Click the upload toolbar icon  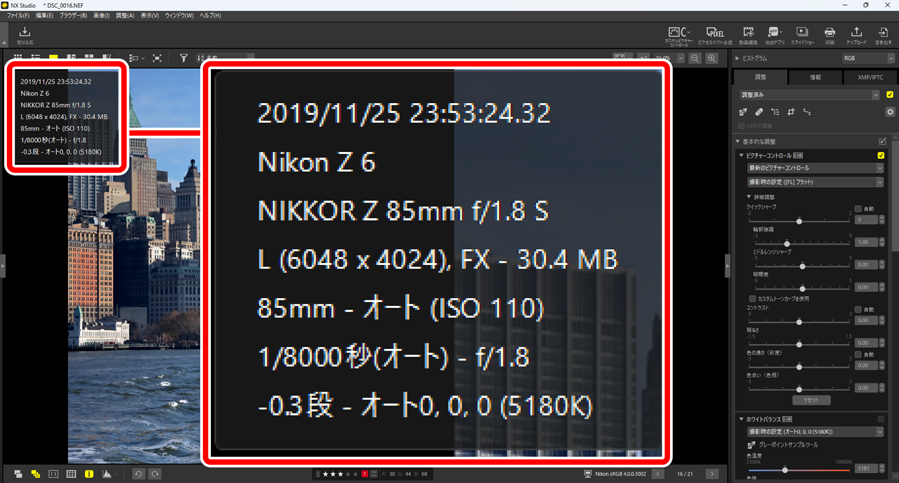point(856,36)
